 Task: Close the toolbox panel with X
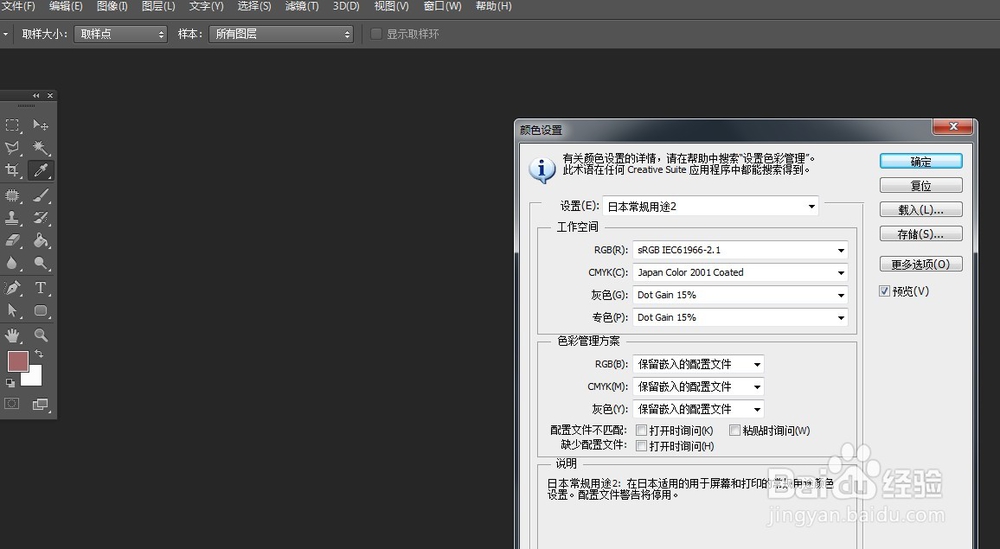tap(50, 96)
